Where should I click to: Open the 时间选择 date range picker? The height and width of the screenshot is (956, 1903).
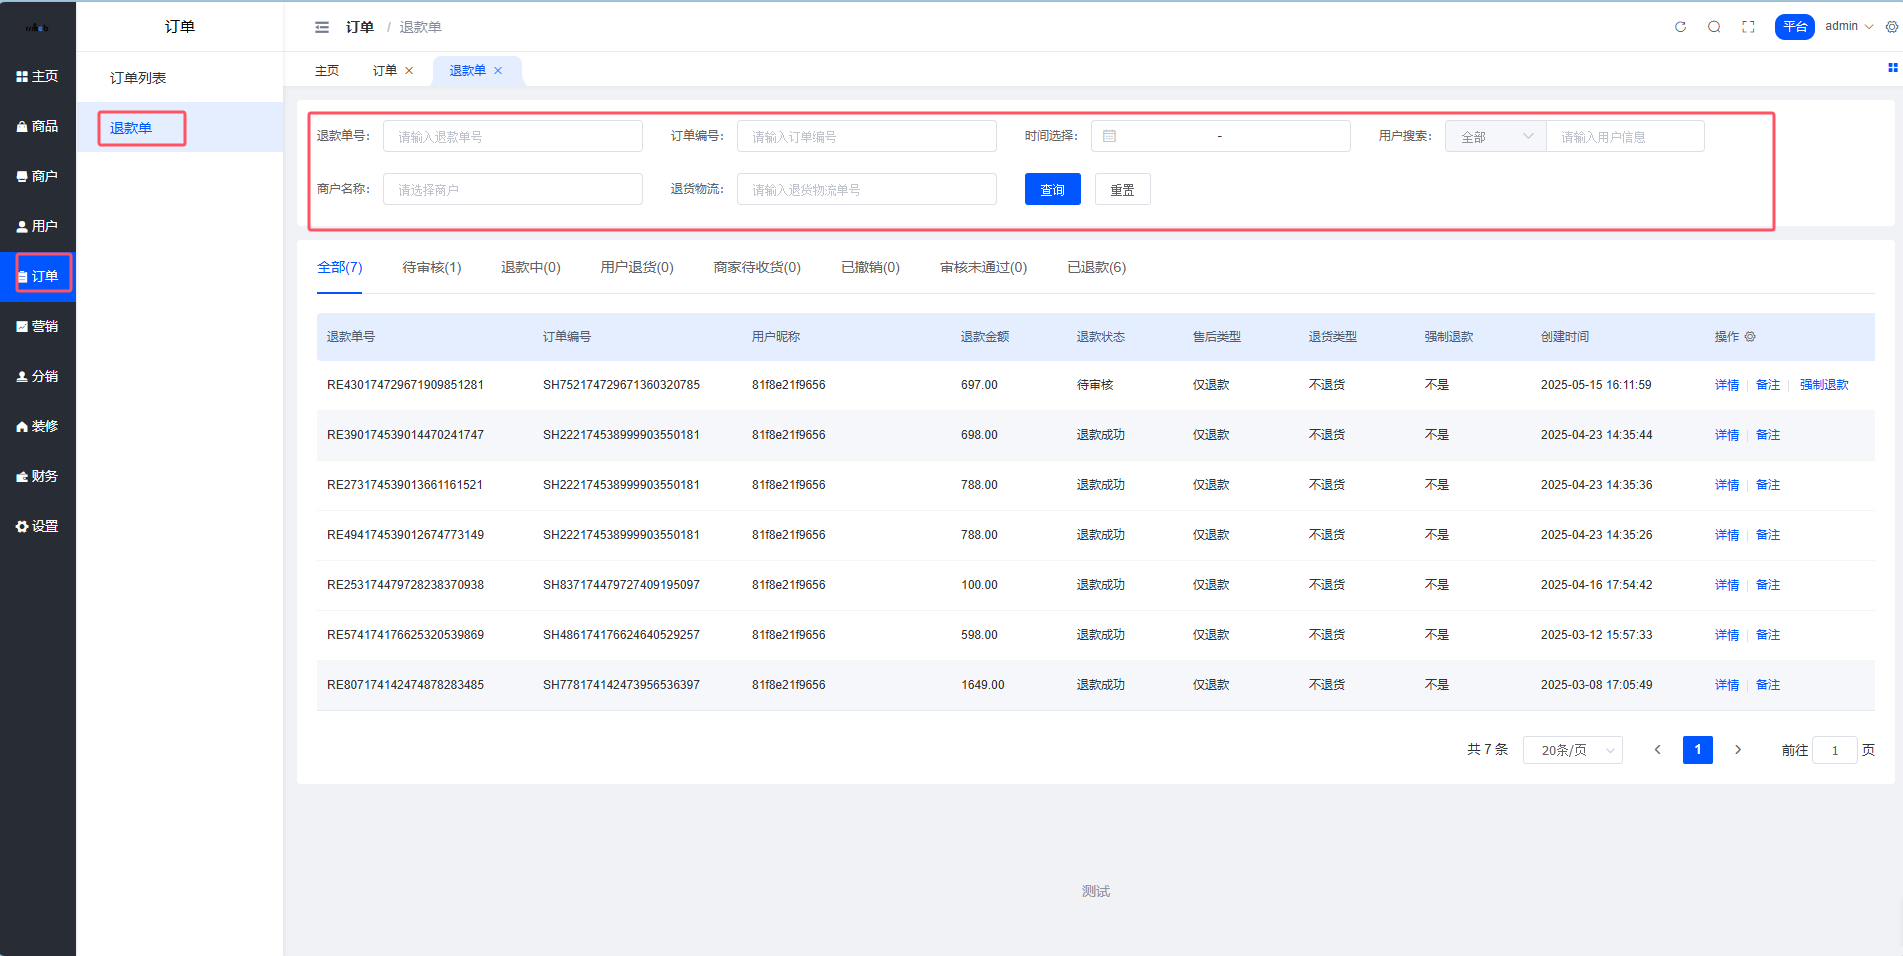coord(1220,137)
